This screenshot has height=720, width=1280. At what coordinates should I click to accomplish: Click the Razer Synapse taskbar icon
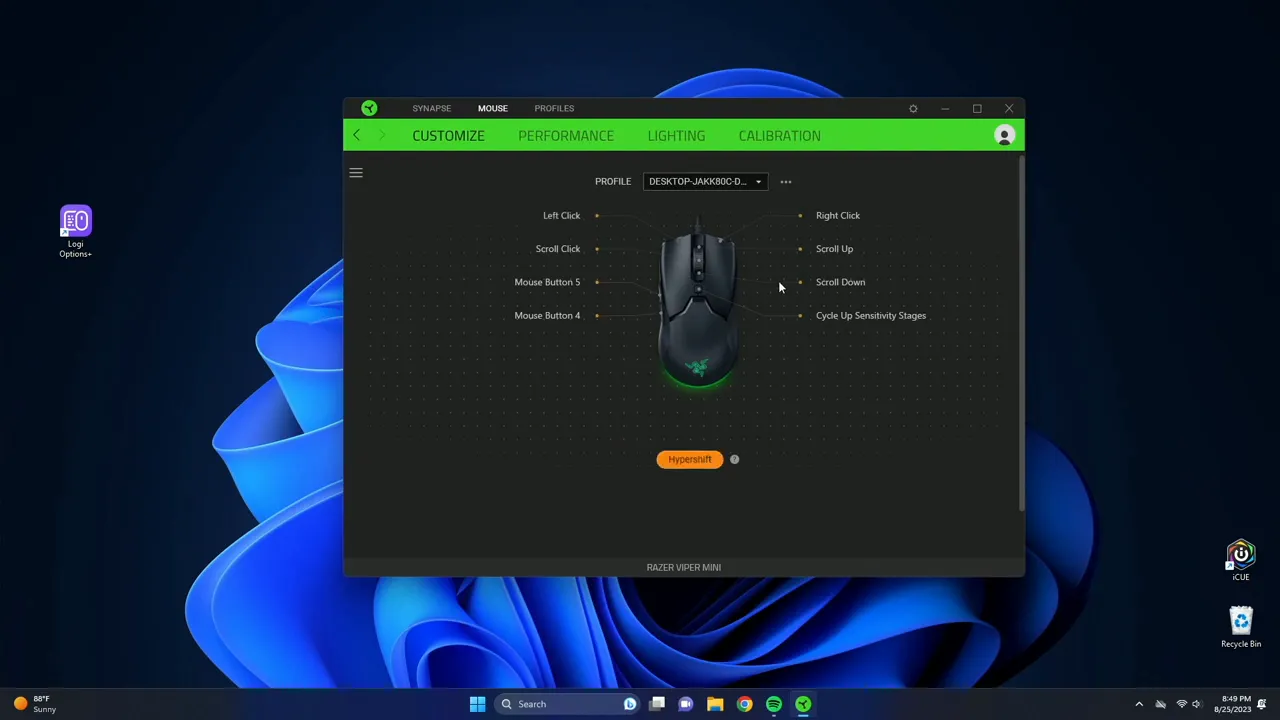click(x=803, y=704)
